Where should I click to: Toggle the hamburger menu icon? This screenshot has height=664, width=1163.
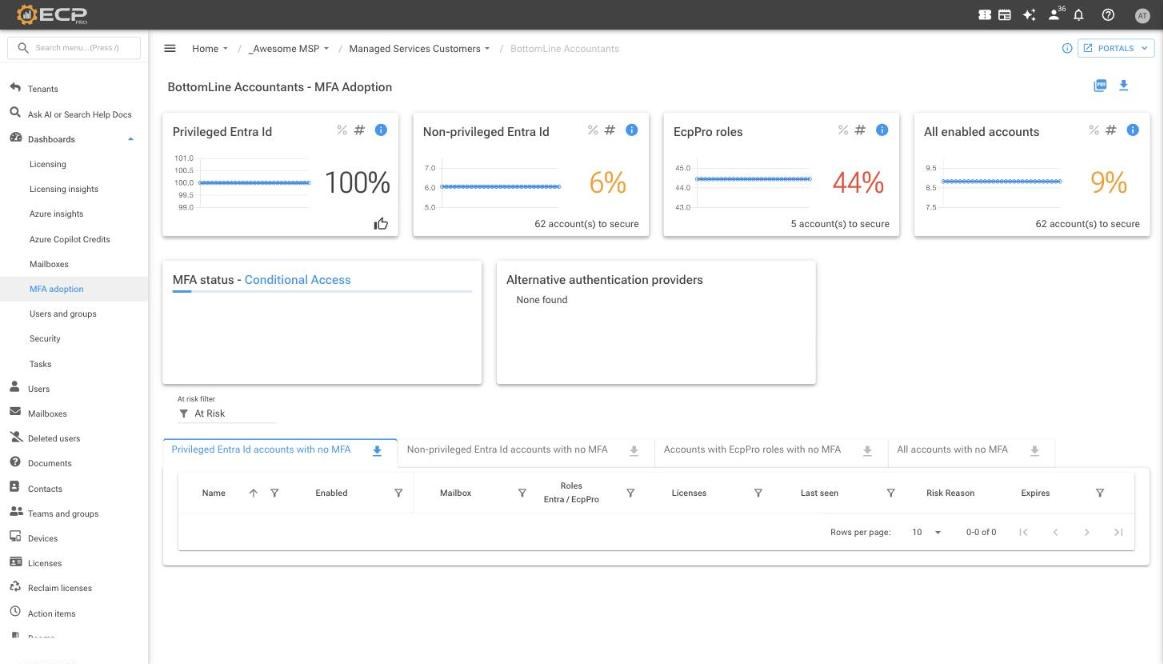pyautogui.click(x=170, y=48)
